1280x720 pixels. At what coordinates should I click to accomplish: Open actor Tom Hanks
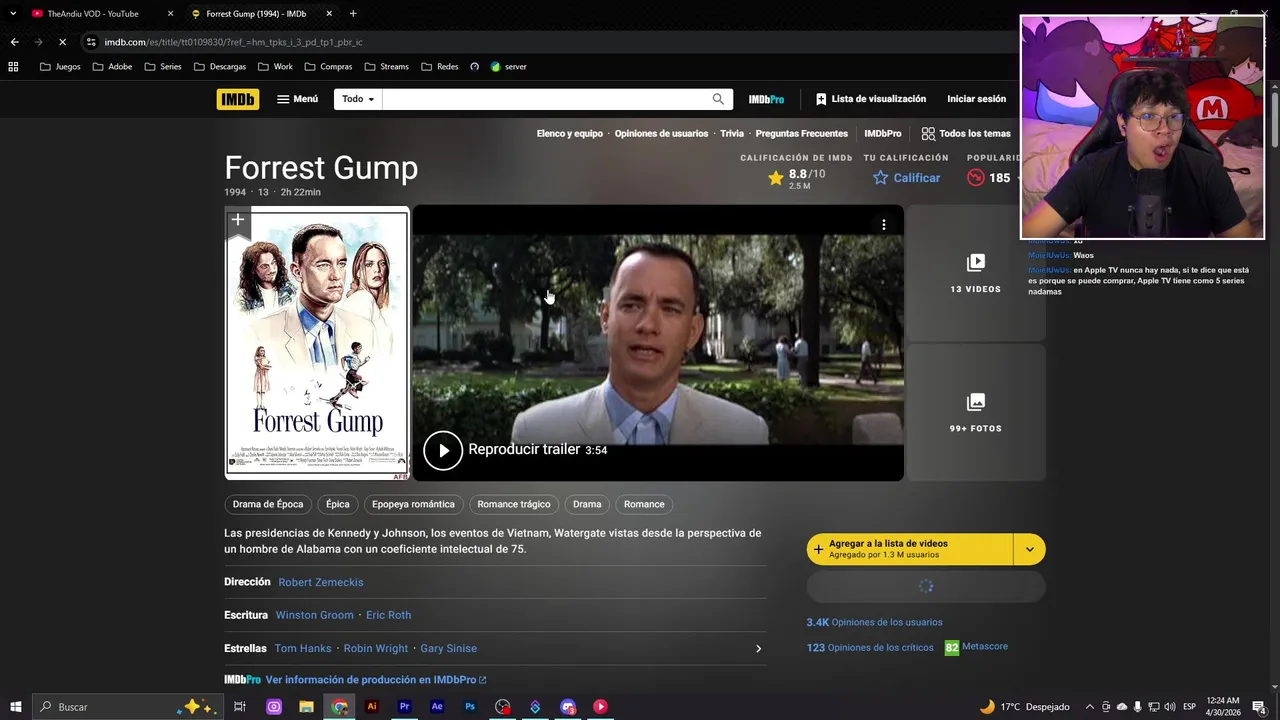[303, 648]
